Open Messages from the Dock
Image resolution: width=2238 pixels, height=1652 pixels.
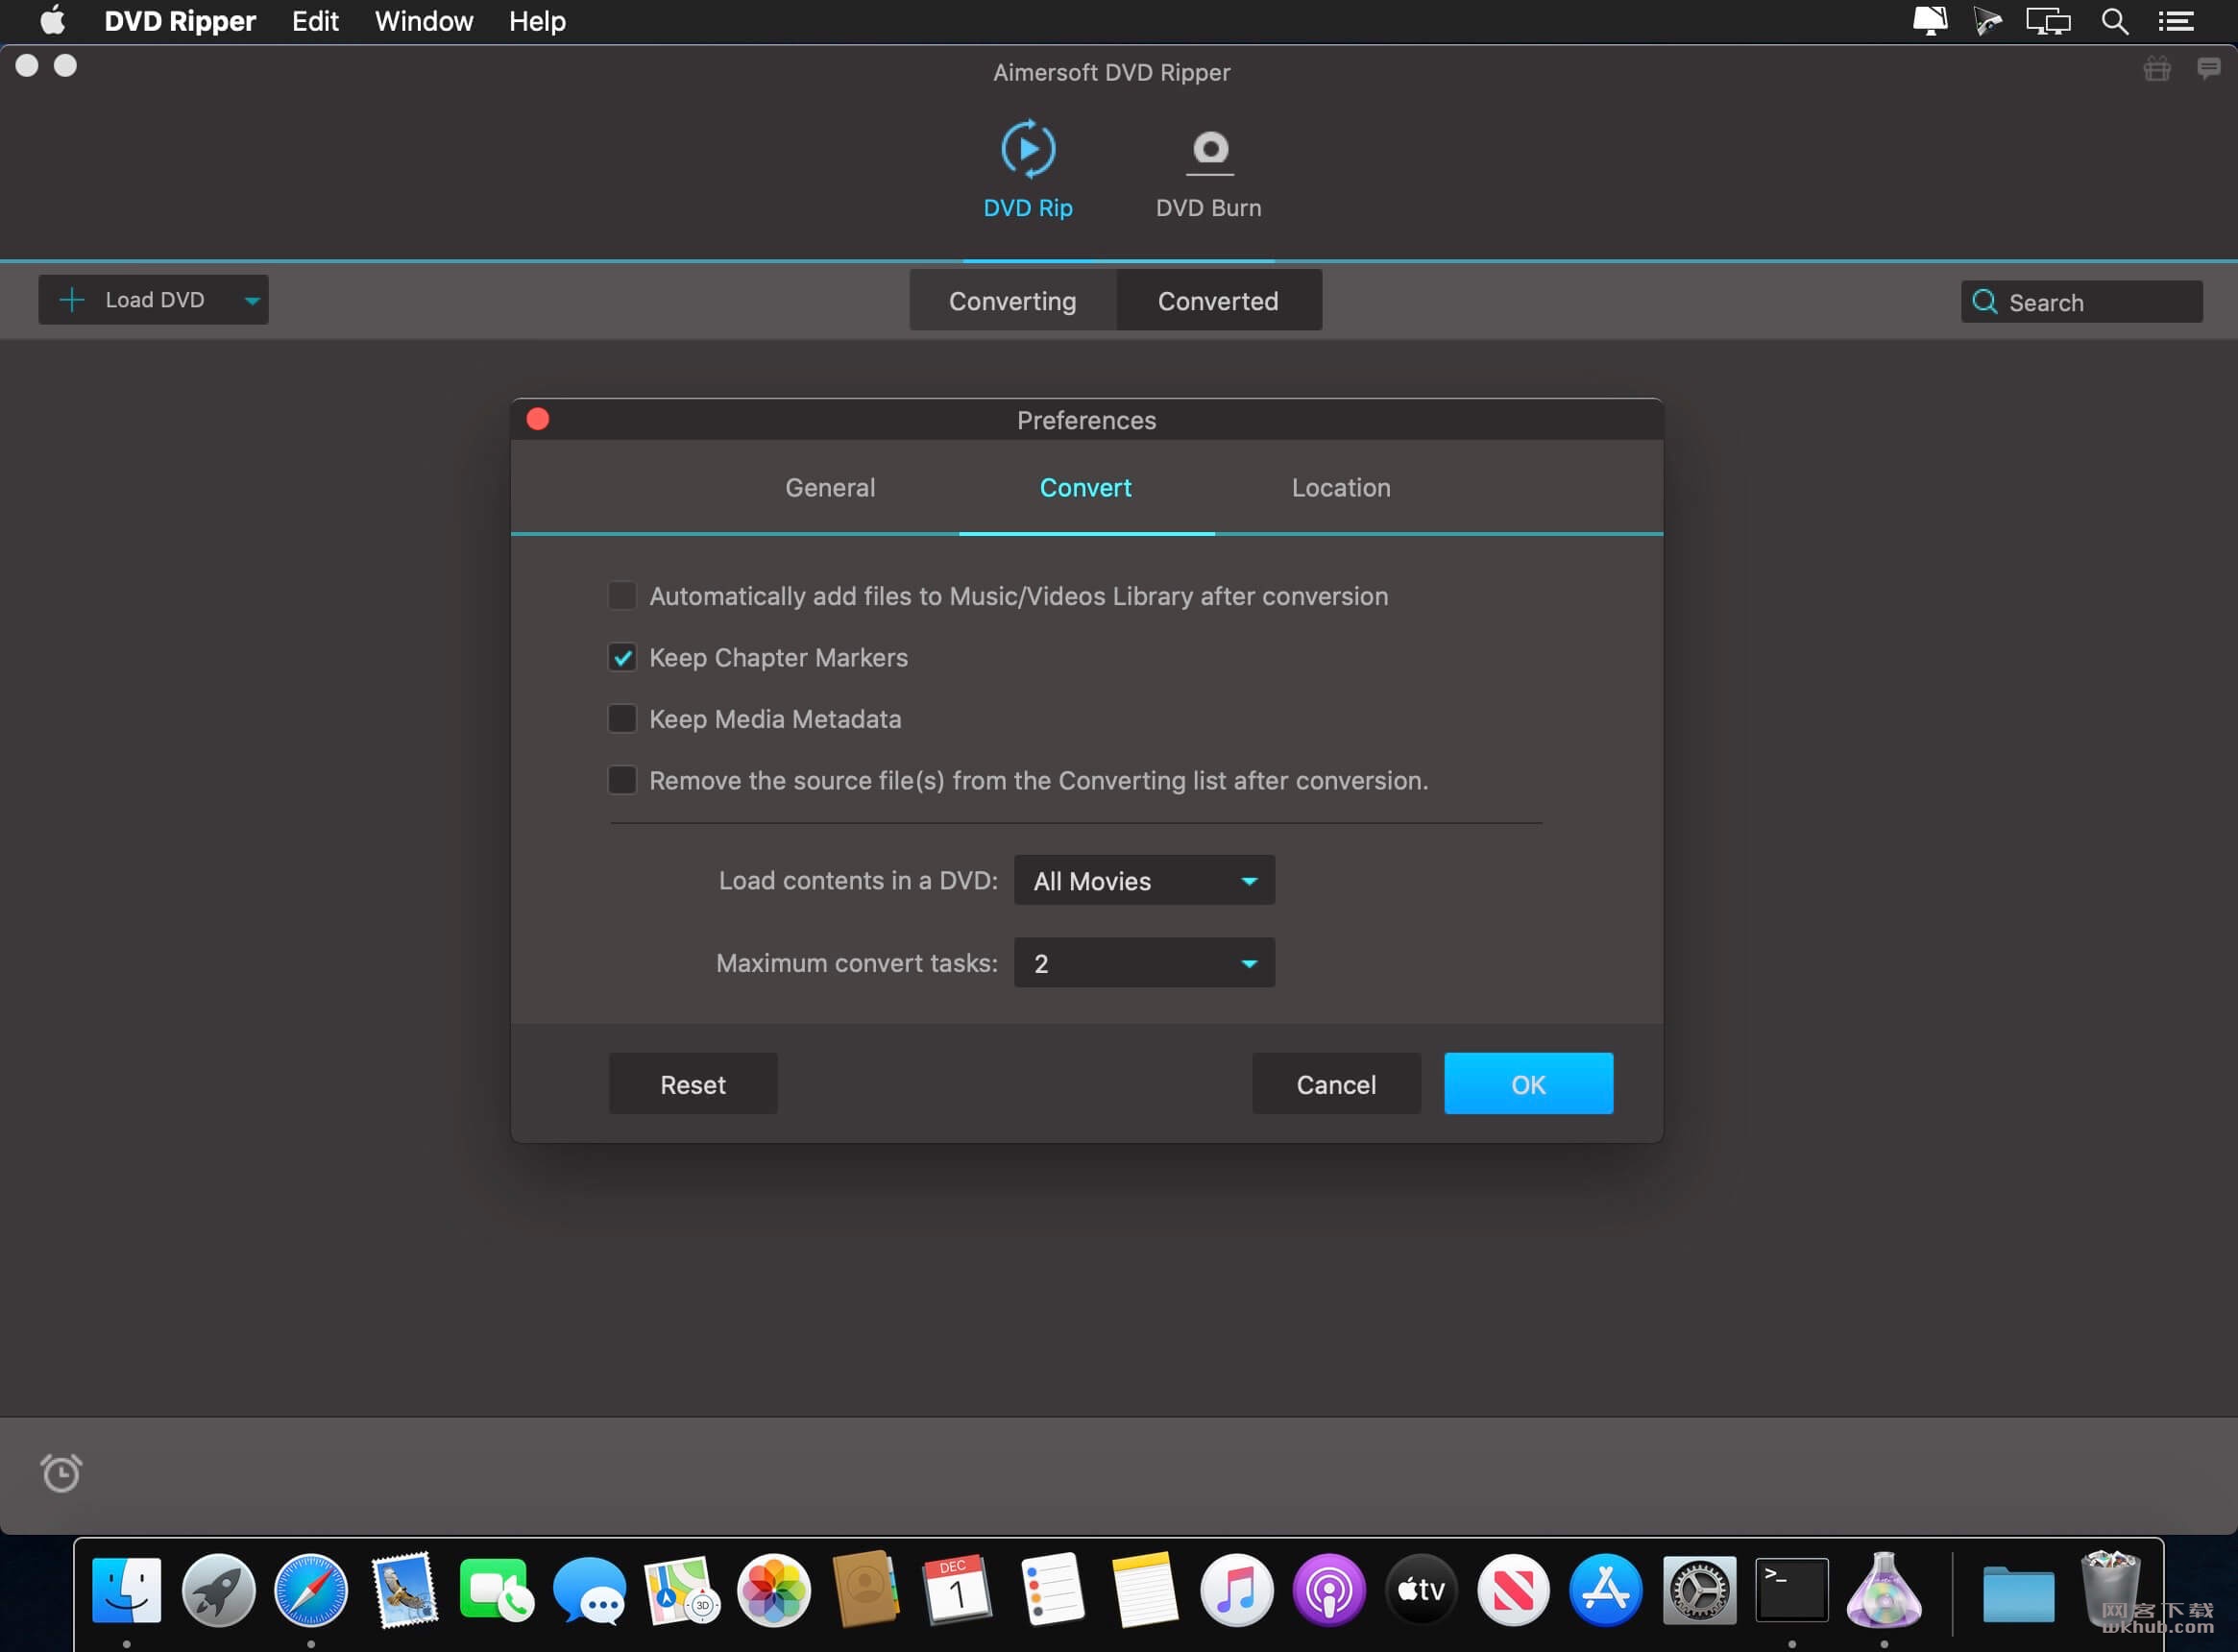(x=589, y=1590)
